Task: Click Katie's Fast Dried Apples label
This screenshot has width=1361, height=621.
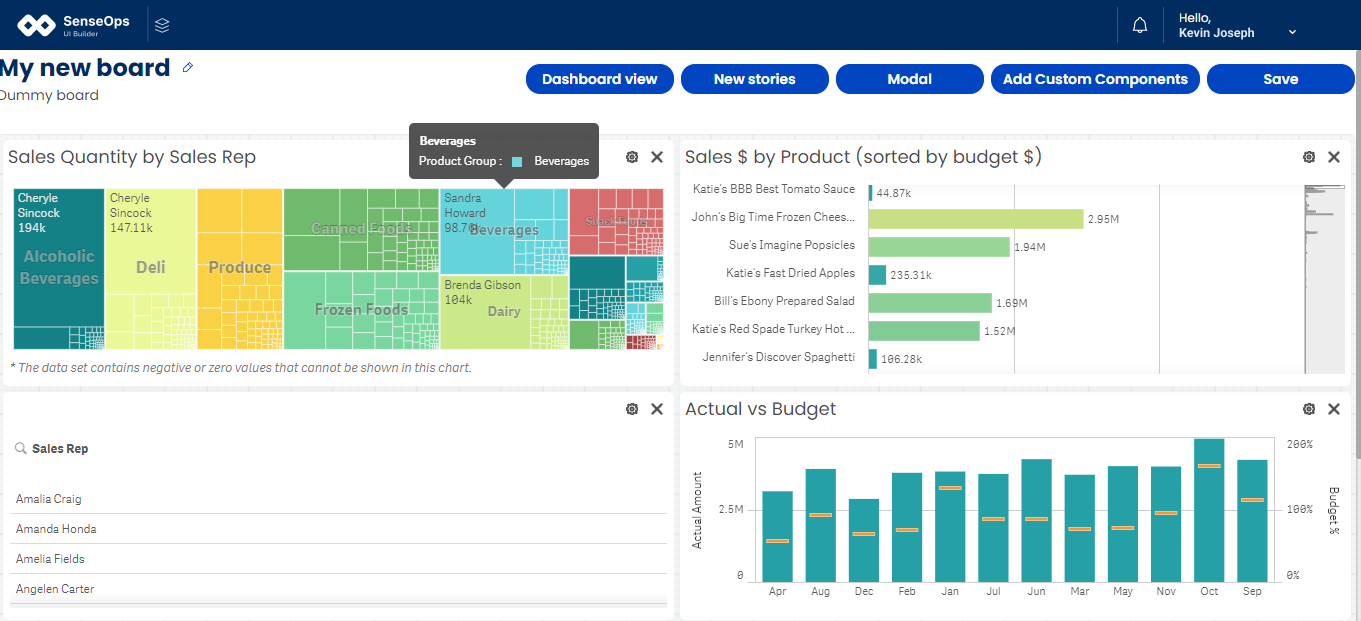Action: click(x=790, y=273)
